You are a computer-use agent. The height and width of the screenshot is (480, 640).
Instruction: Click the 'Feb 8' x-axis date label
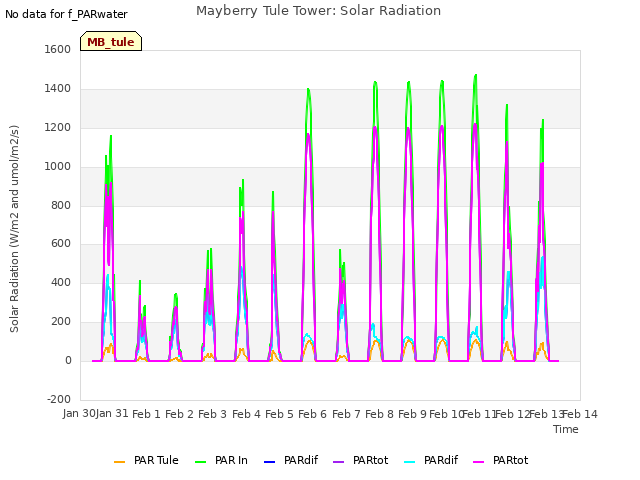379,414
